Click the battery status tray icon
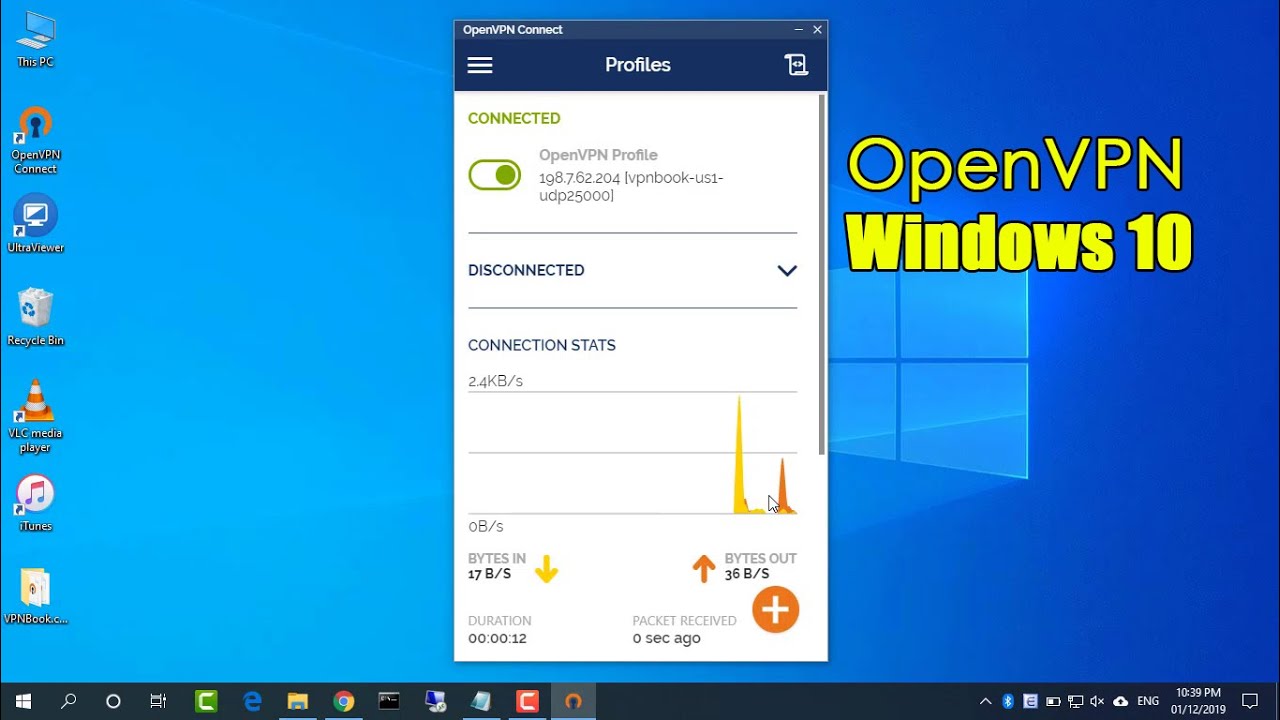1280x720 pixels. [x=1053, y=701]
